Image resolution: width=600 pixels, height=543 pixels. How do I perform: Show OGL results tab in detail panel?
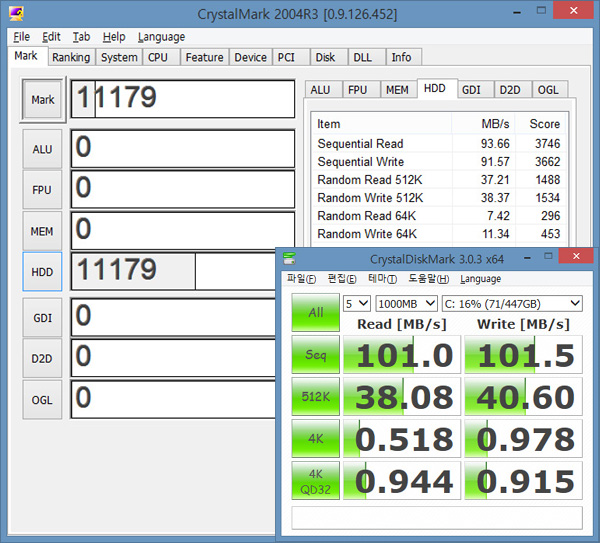tap(548, 90)
